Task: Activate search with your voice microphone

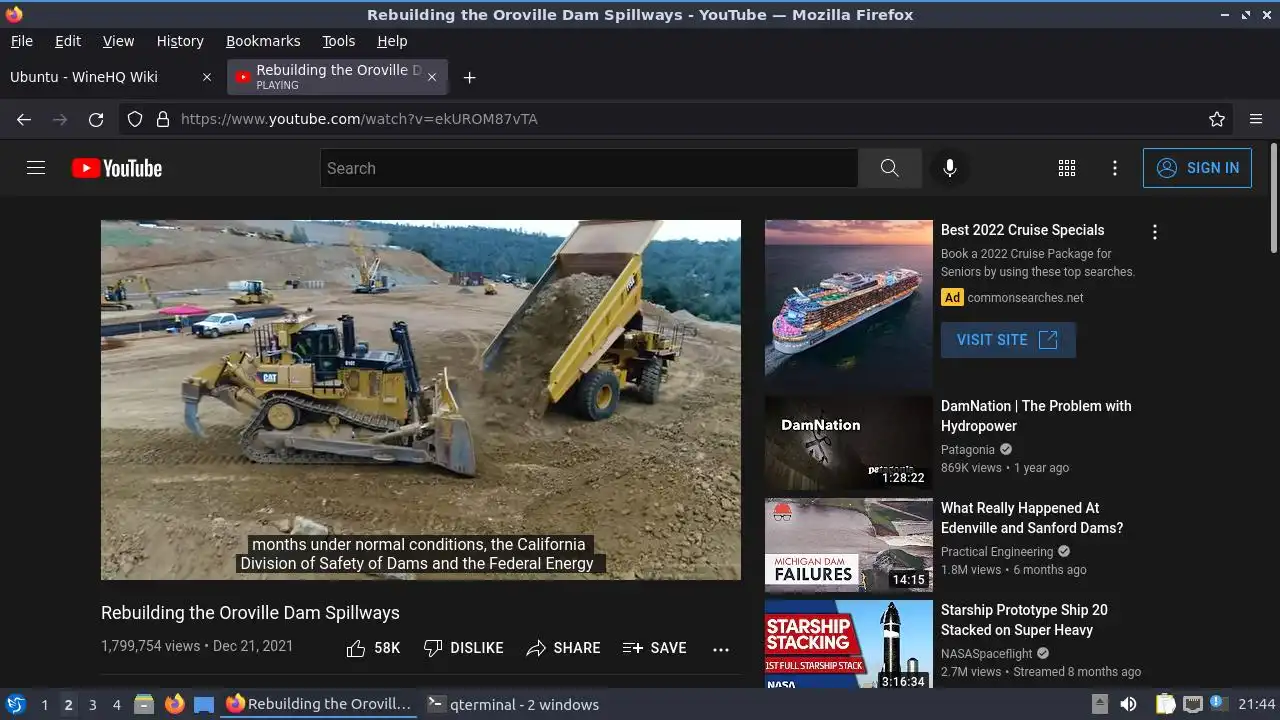Action: pos(950,168)
